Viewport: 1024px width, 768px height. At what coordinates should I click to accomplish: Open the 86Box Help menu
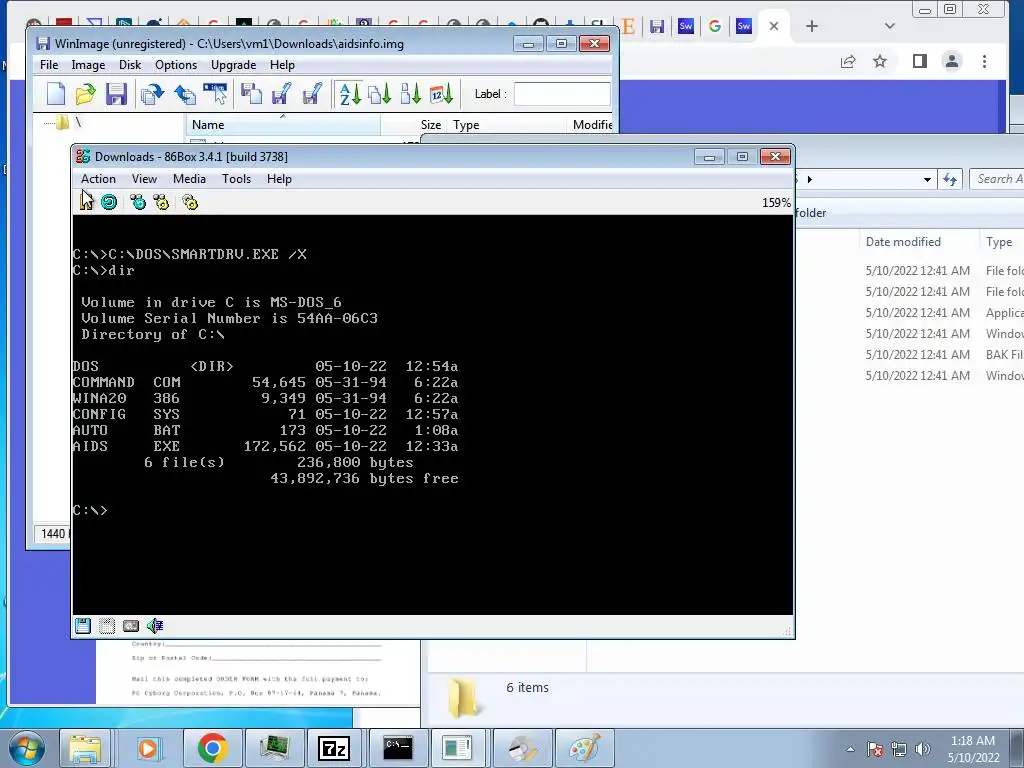[x=279, y=179]
